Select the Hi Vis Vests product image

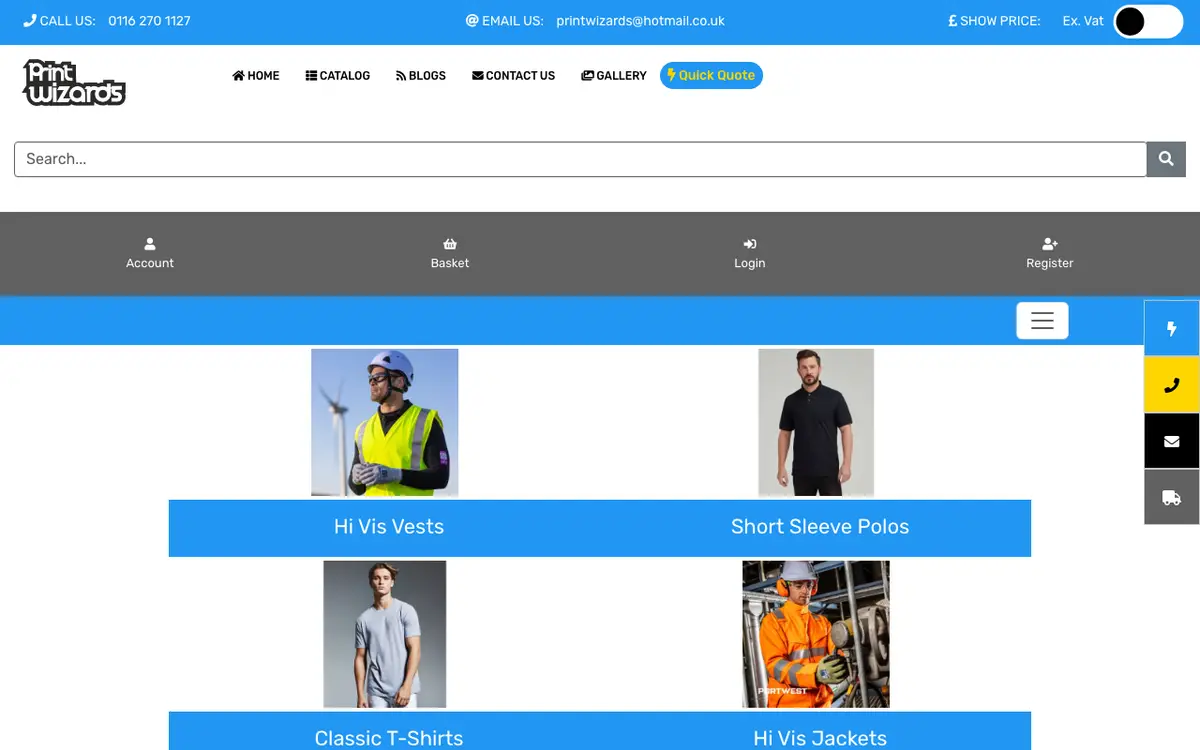coord(385,422)
